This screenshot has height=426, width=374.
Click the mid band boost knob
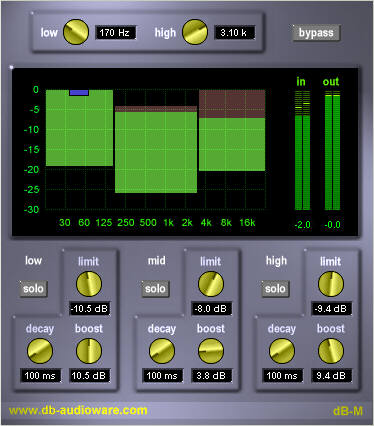click(211, 351)
